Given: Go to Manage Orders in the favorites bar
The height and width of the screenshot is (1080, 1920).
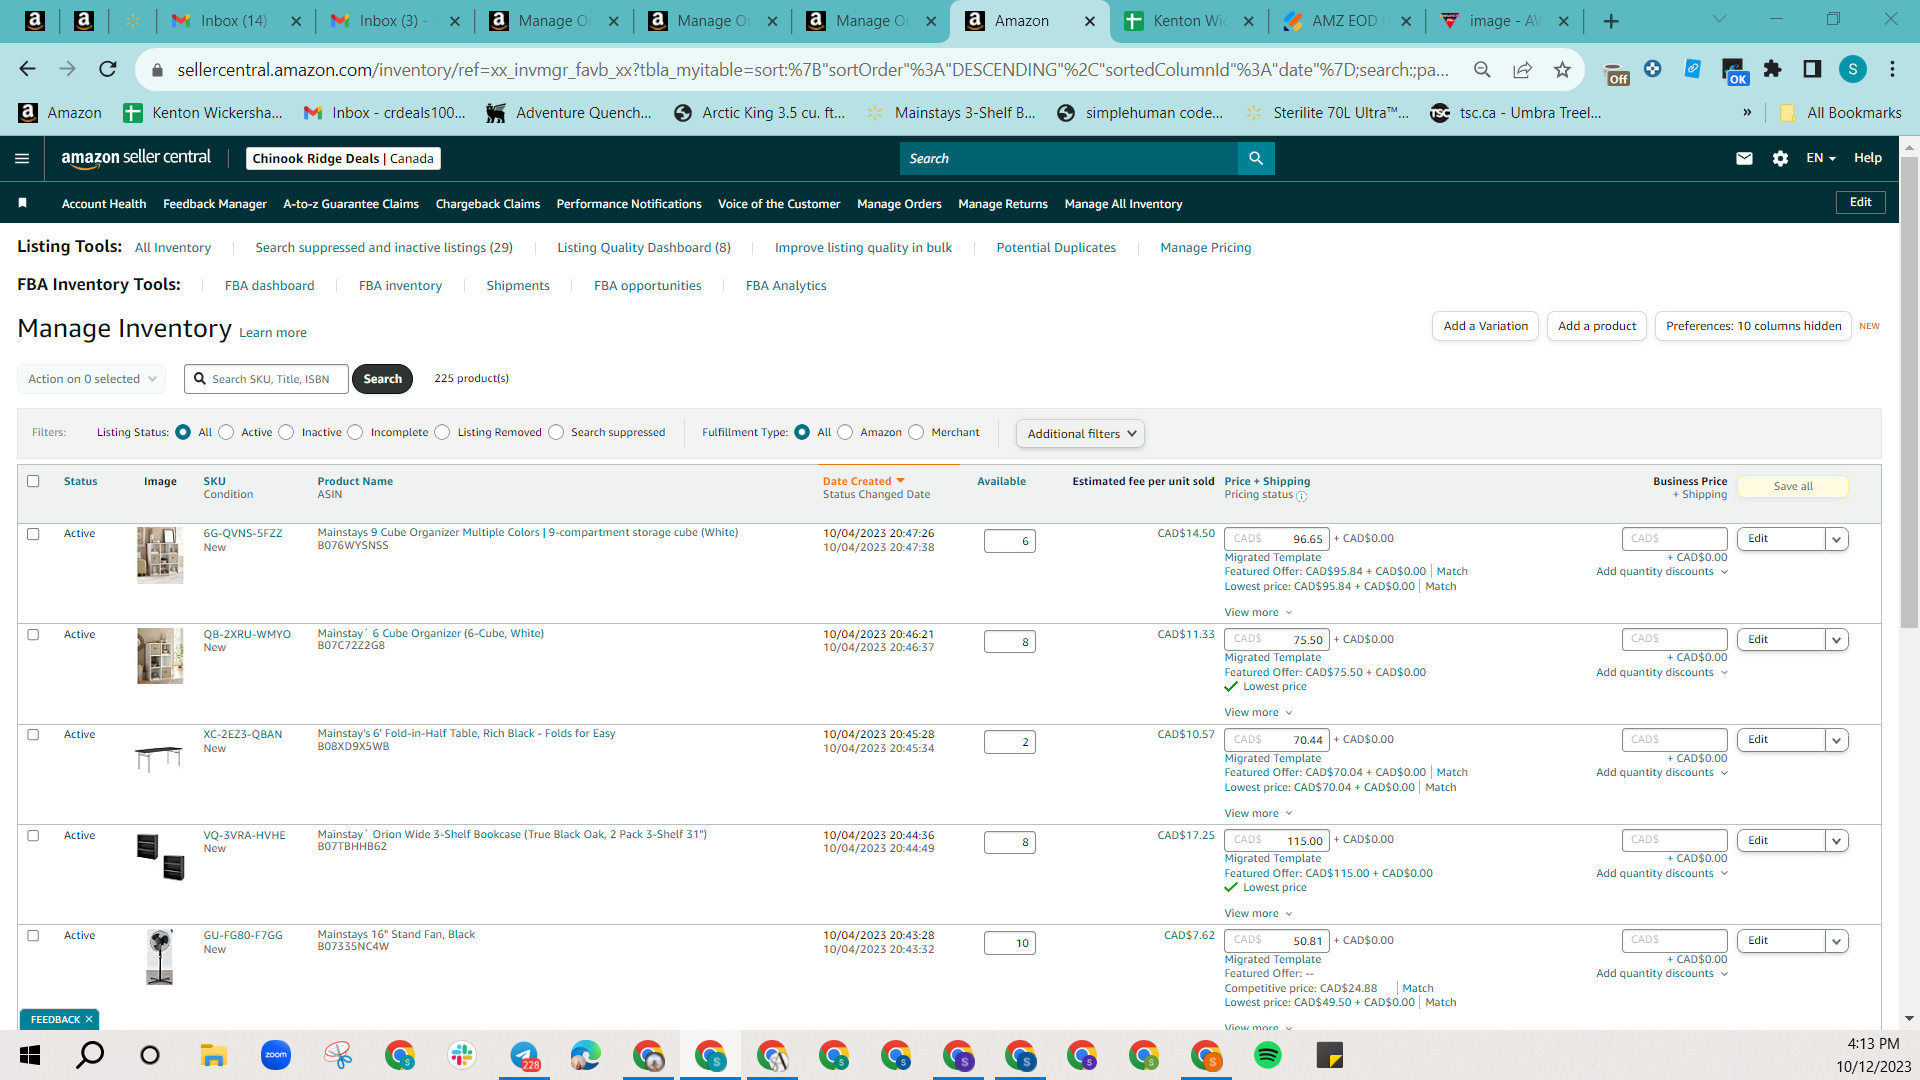Looking at the screenshot, I should click(899, 203).
